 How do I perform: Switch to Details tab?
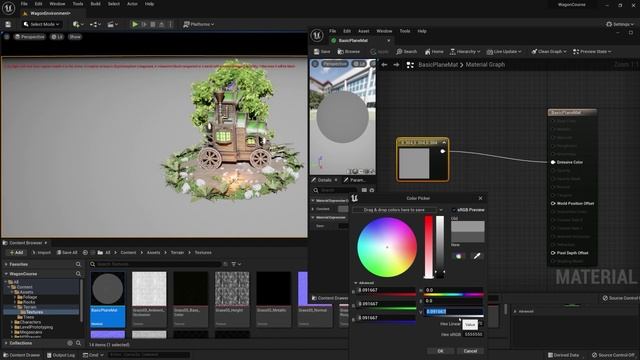tap(324, 180)
